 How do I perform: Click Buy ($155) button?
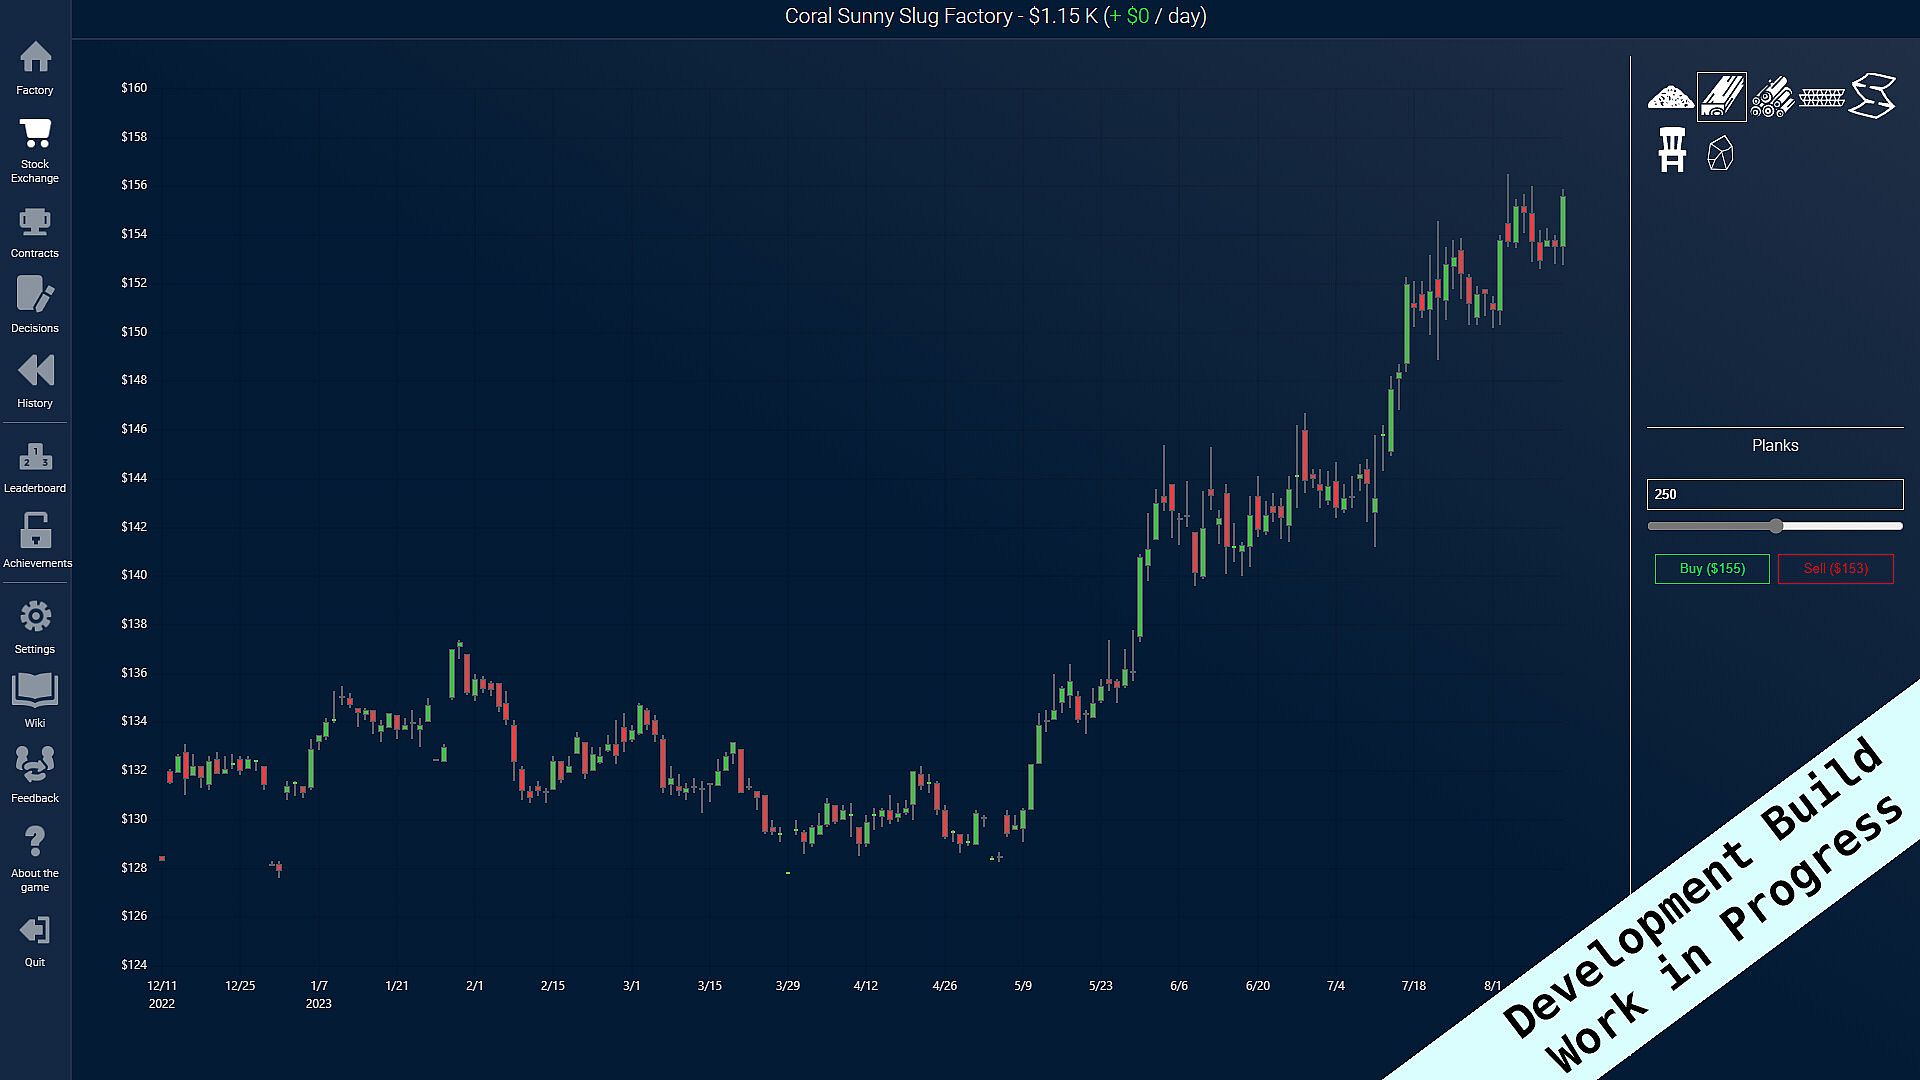[x=1712, y=568]
